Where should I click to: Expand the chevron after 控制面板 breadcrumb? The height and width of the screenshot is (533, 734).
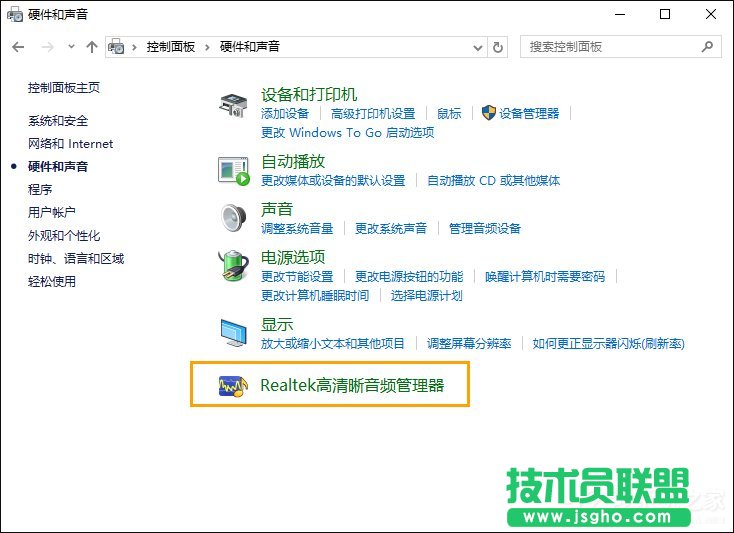(207, 47)
